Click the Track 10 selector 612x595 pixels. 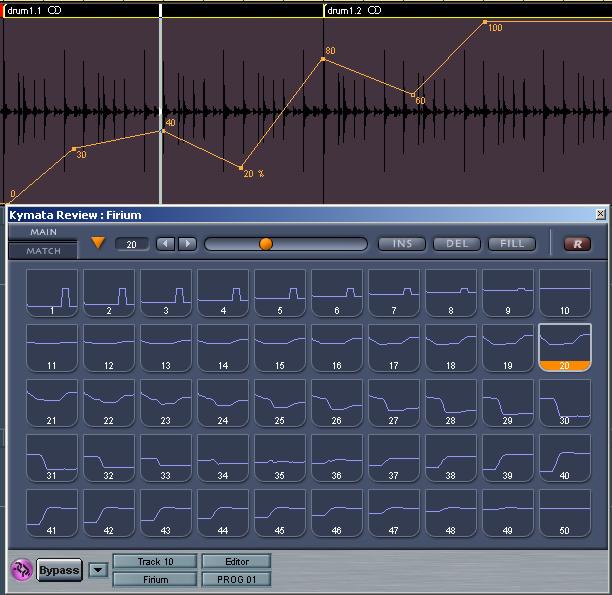[x=155, y=561]
